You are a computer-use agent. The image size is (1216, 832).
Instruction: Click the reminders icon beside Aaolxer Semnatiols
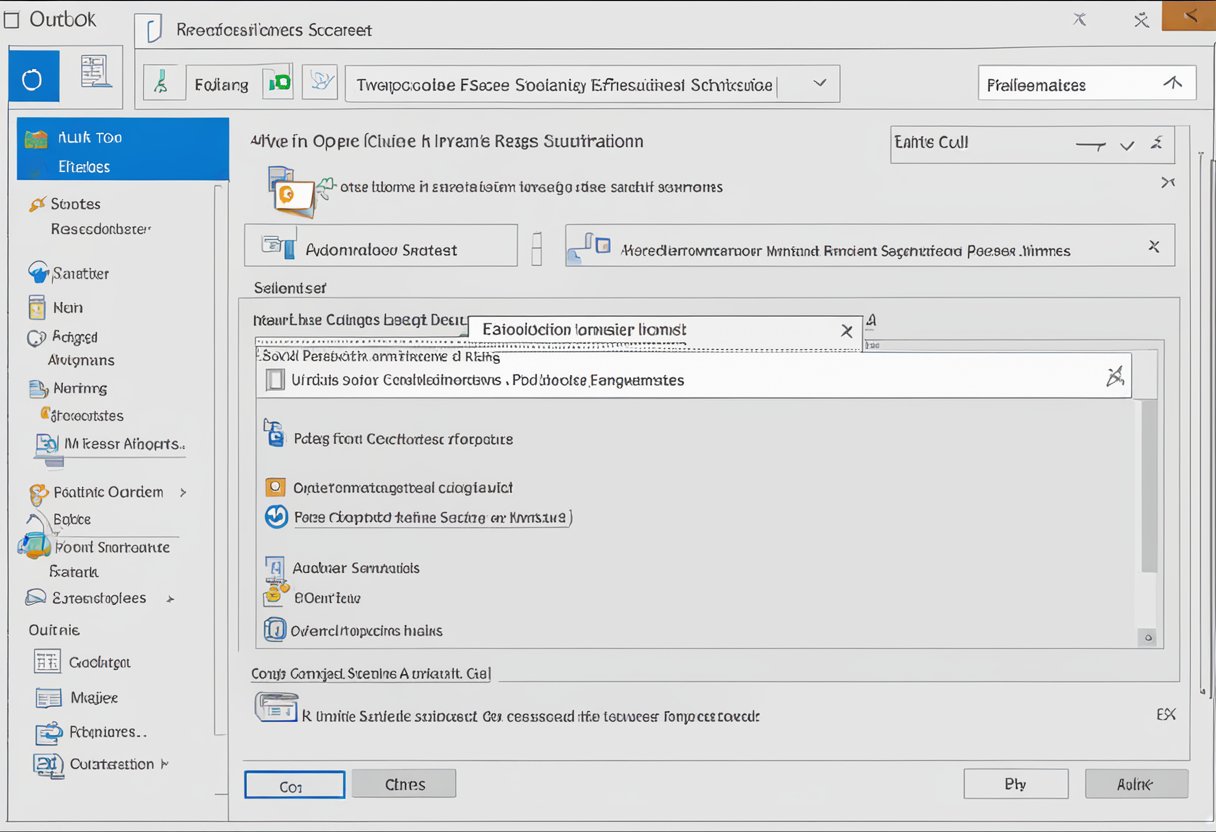click(276, 566)
